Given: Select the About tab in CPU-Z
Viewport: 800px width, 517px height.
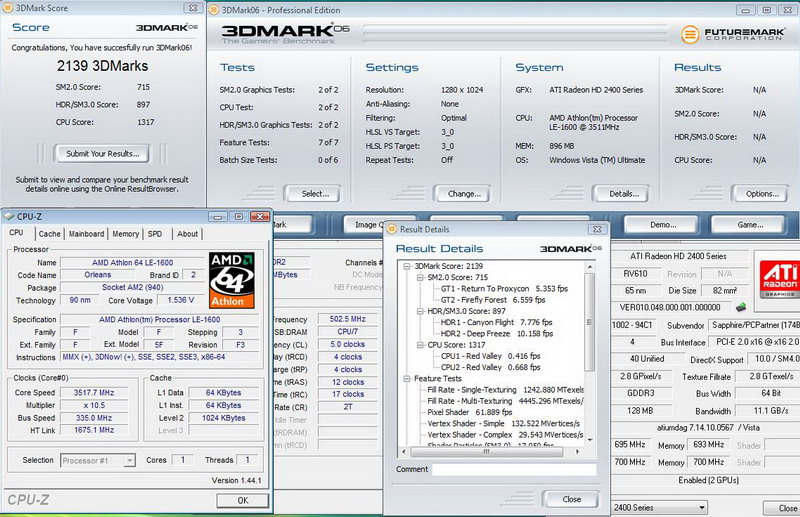Looking at the screenshot, I should (x=187, y=234).
